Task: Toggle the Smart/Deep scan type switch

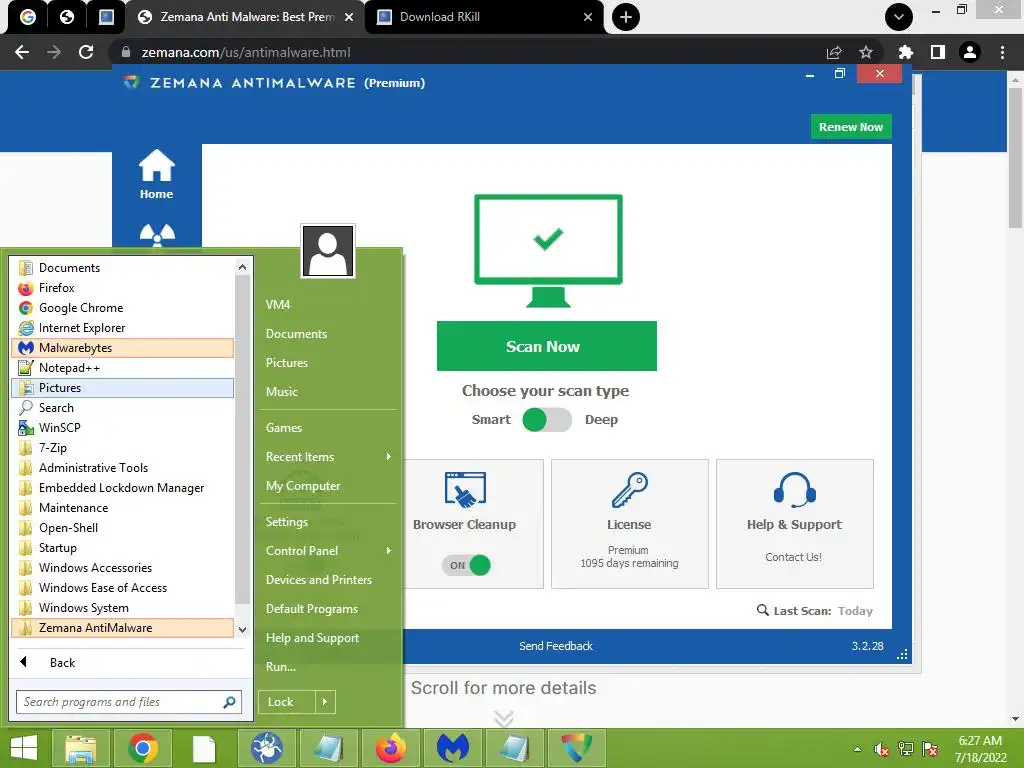Action: (x=547, y=420)
